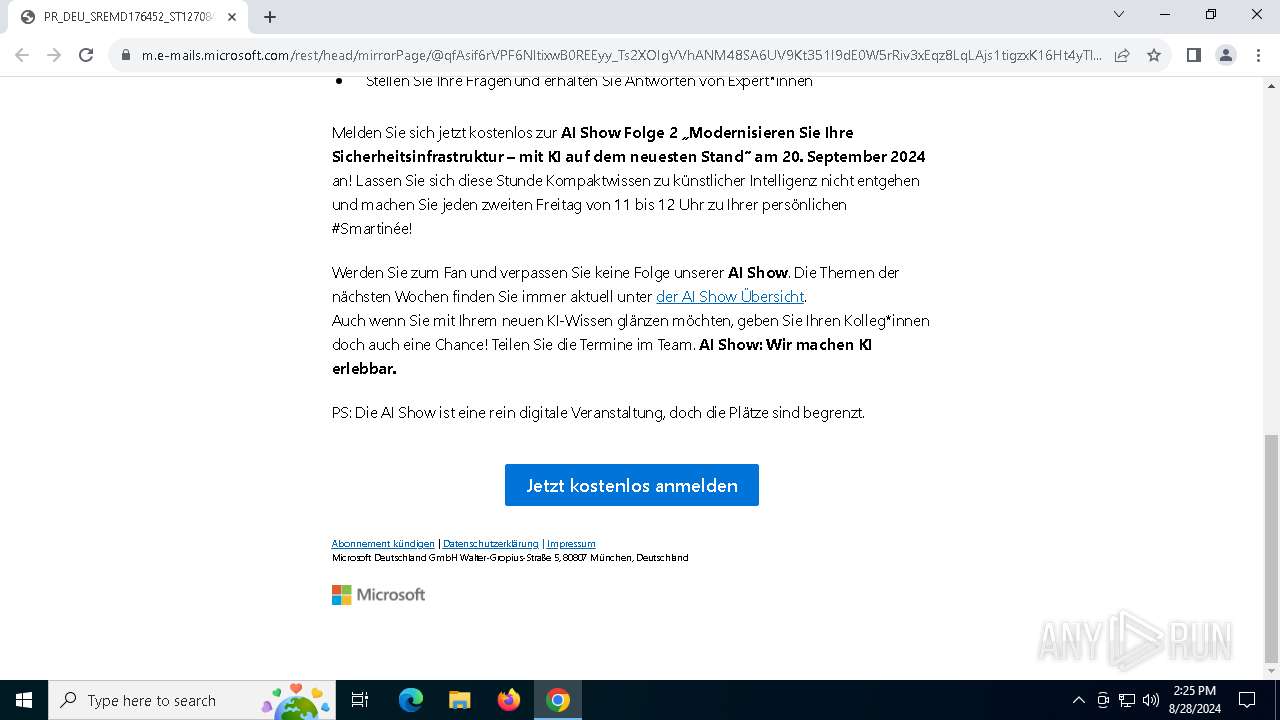Click the address bar URL field
This screenshot has height=720, width=1280.
point(621,56)
